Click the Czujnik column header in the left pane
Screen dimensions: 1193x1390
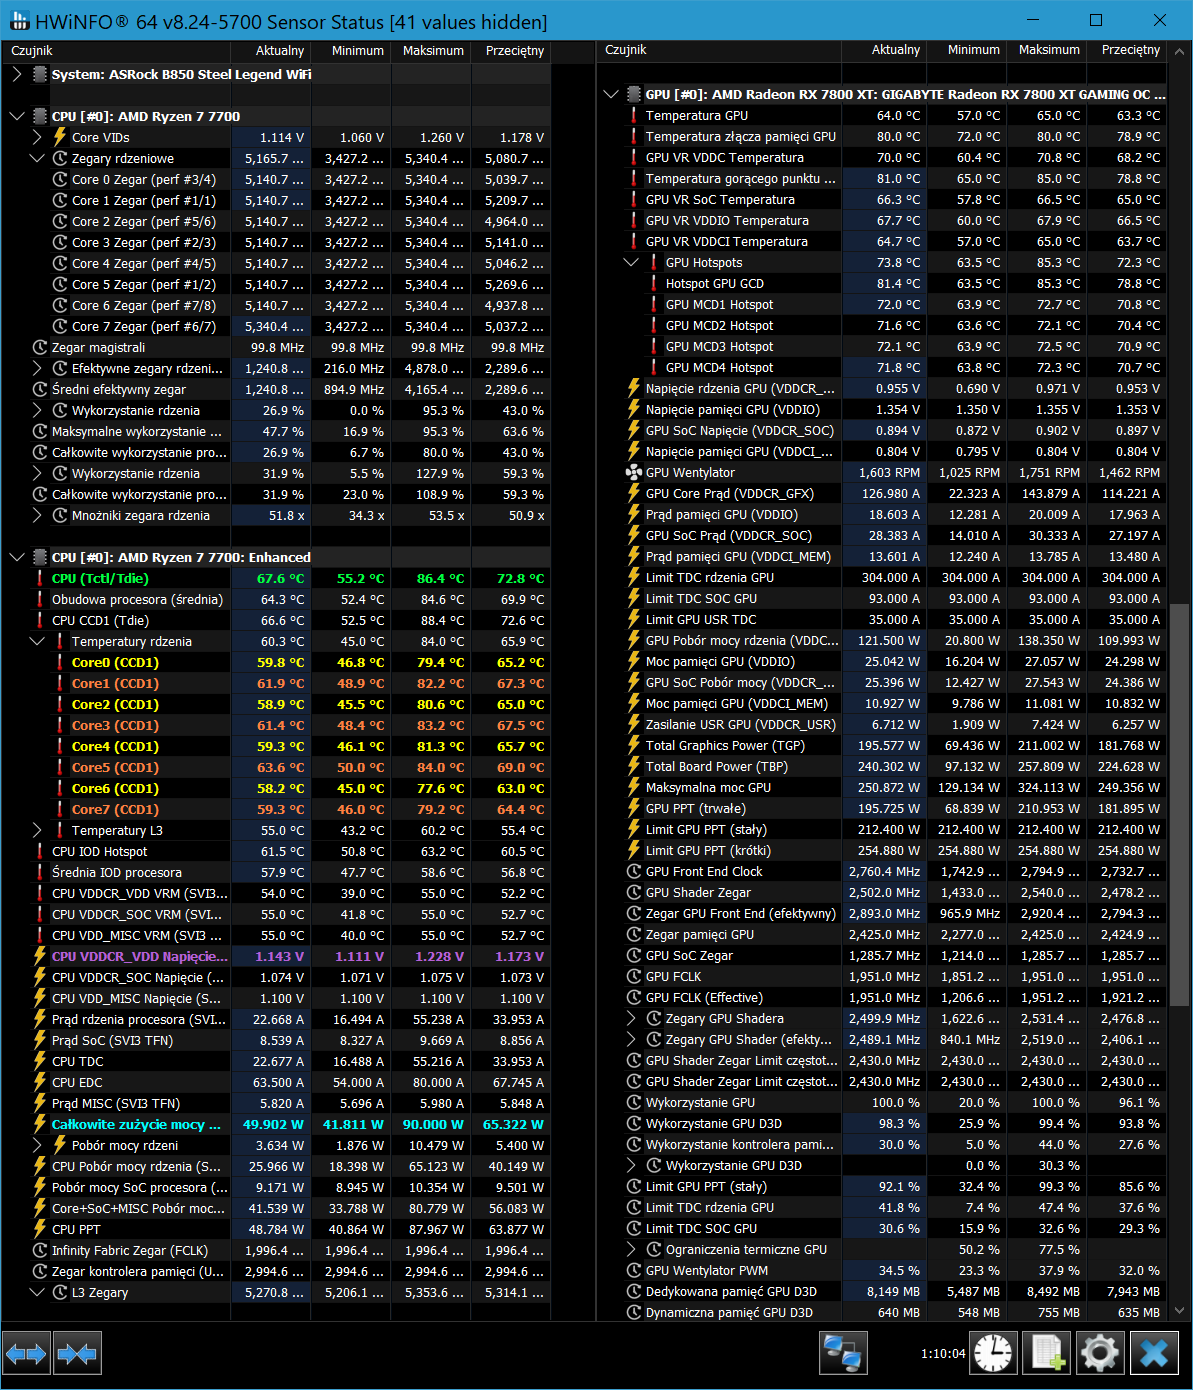tap(116, 50)
